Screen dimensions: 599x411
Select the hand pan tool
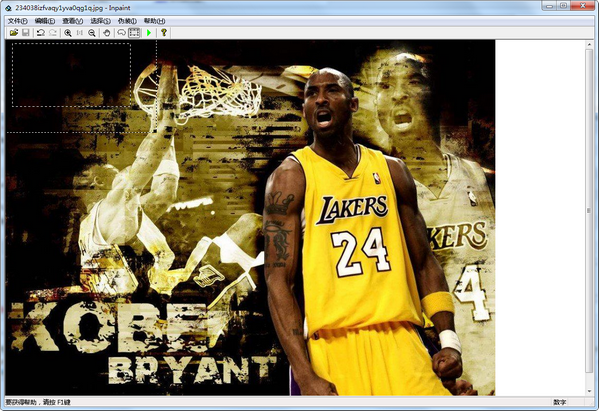[107, 33]
